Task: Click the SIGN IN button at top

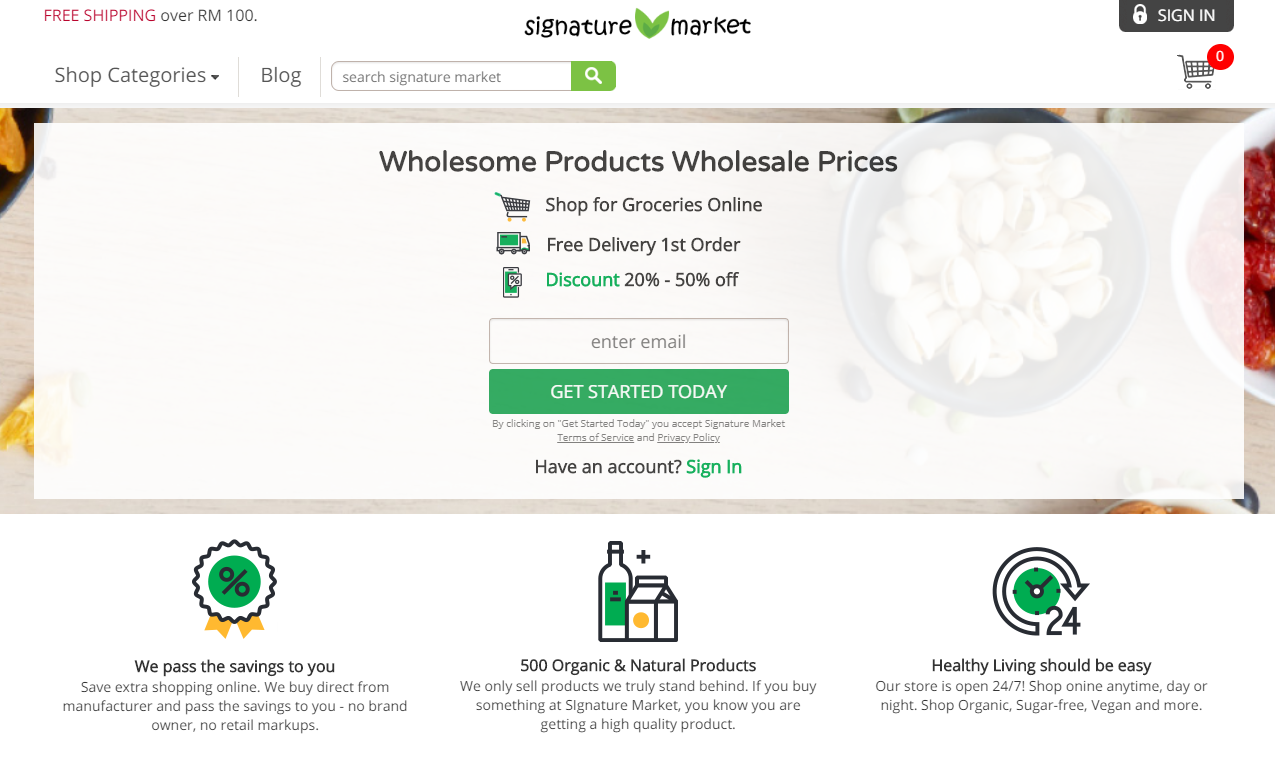Action: click(1176, 15)
